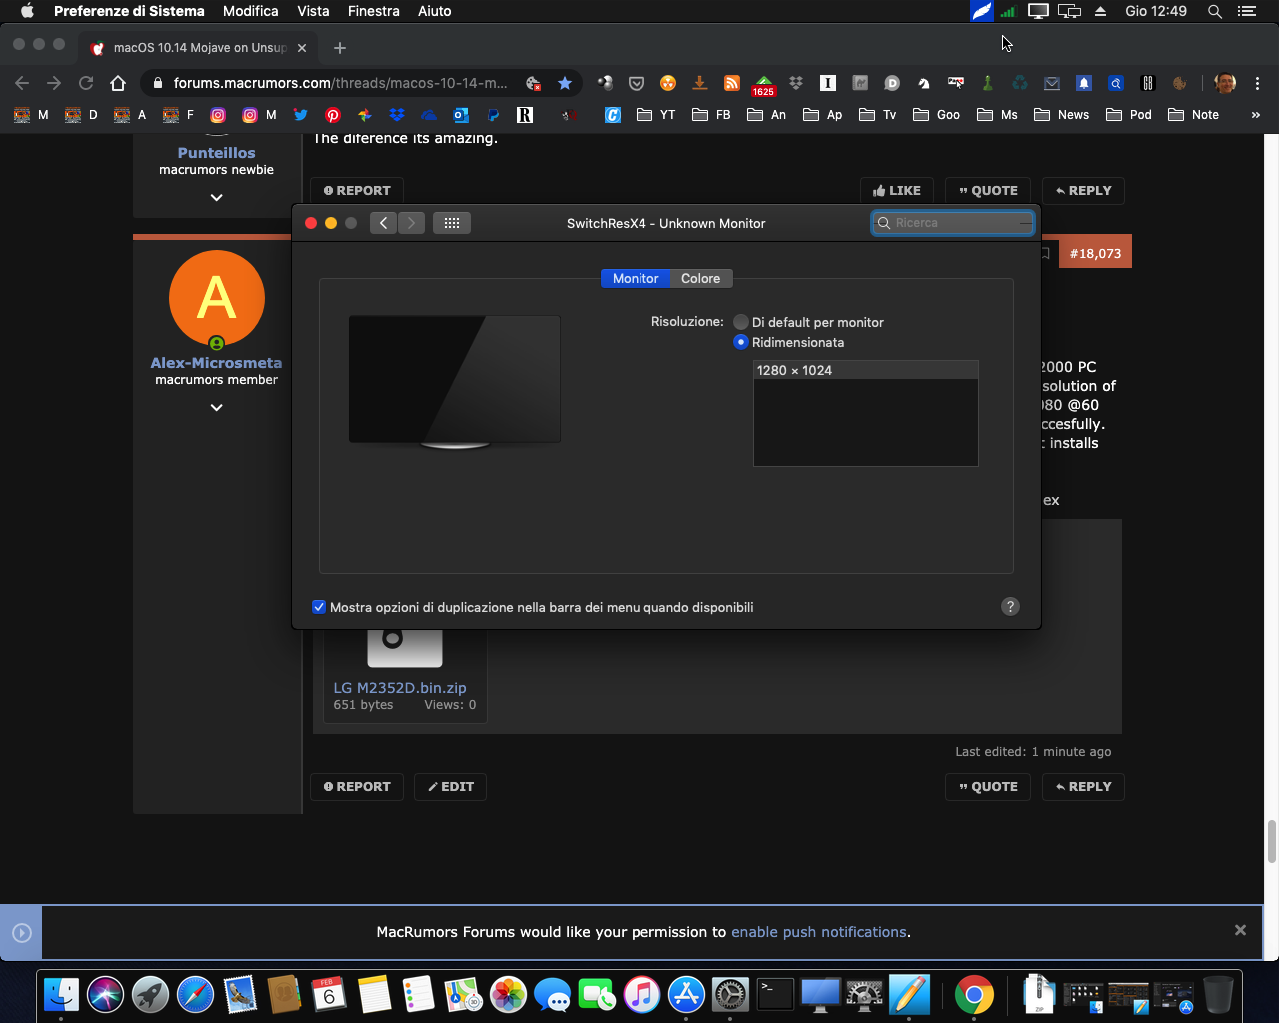
Task: Open the Pinterest bookmark icon
Action: point(332,115)
